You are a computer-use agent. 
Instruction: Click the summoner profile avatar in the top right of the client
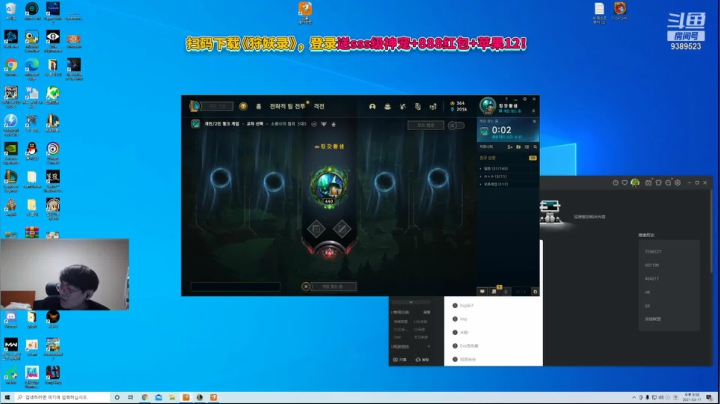click(x=488, y=106)
